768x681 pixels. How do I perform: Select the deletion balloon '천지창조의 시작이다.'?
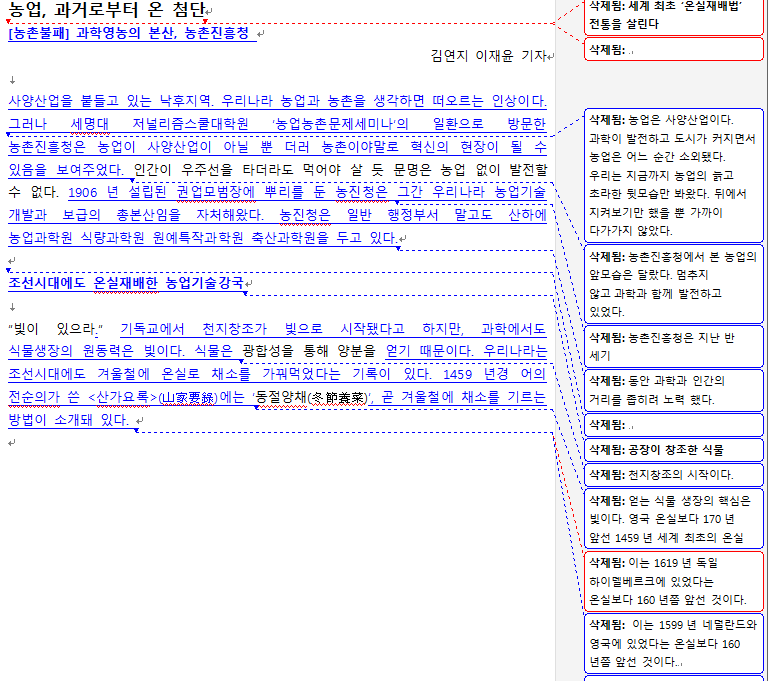click(x=673, y=475)
